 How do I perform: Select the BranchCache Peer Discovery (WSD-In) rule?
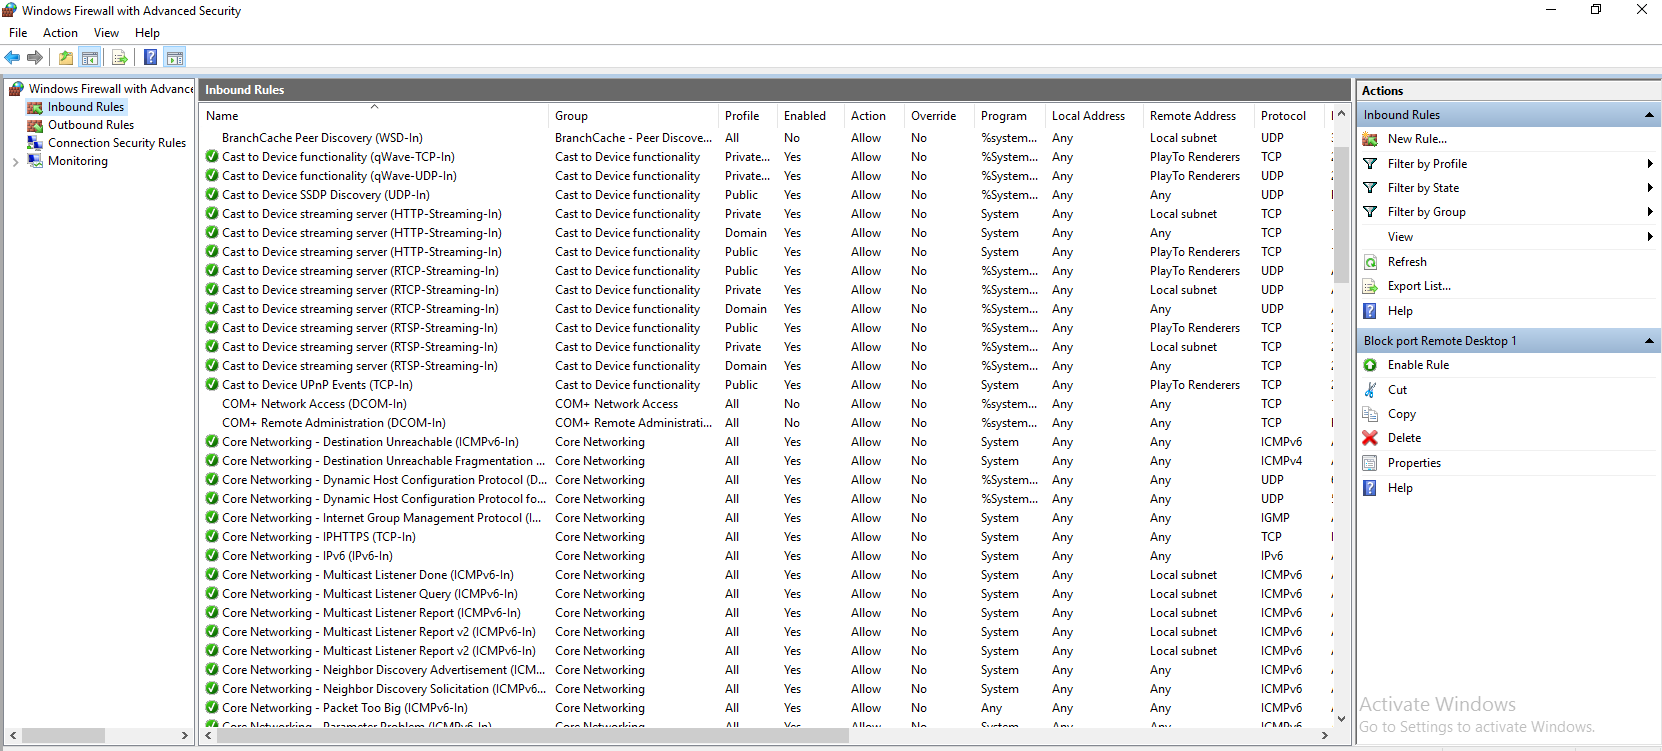pyautogui.click(x=322, y=138)
